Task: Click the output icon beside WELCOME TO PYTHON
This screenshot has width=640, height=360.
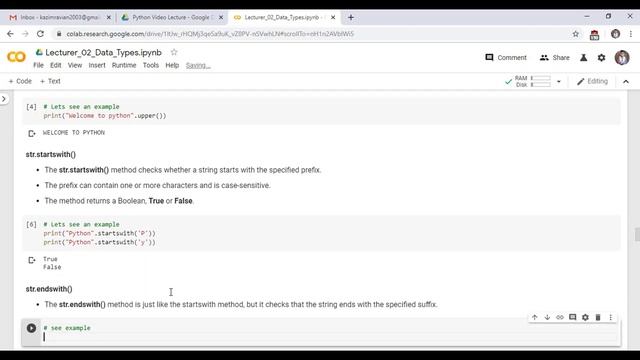Action: click(x=31, y=133)
